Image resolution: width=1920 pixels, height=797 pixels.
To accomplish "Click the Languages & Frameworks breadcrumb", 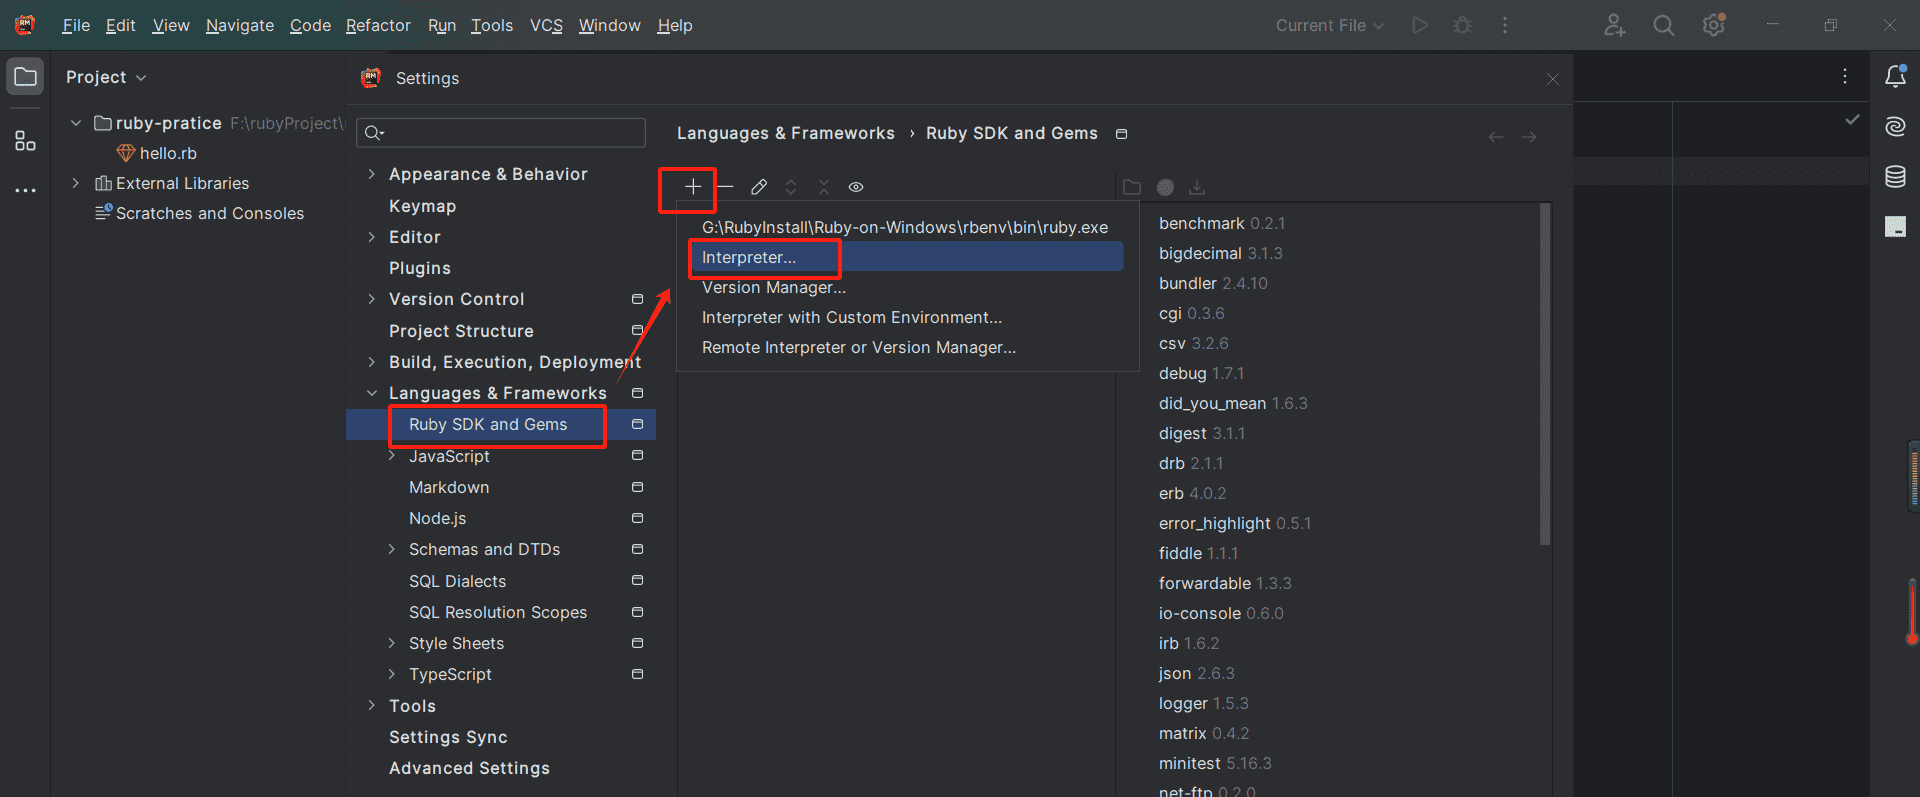I will click(x=785, y=133).
